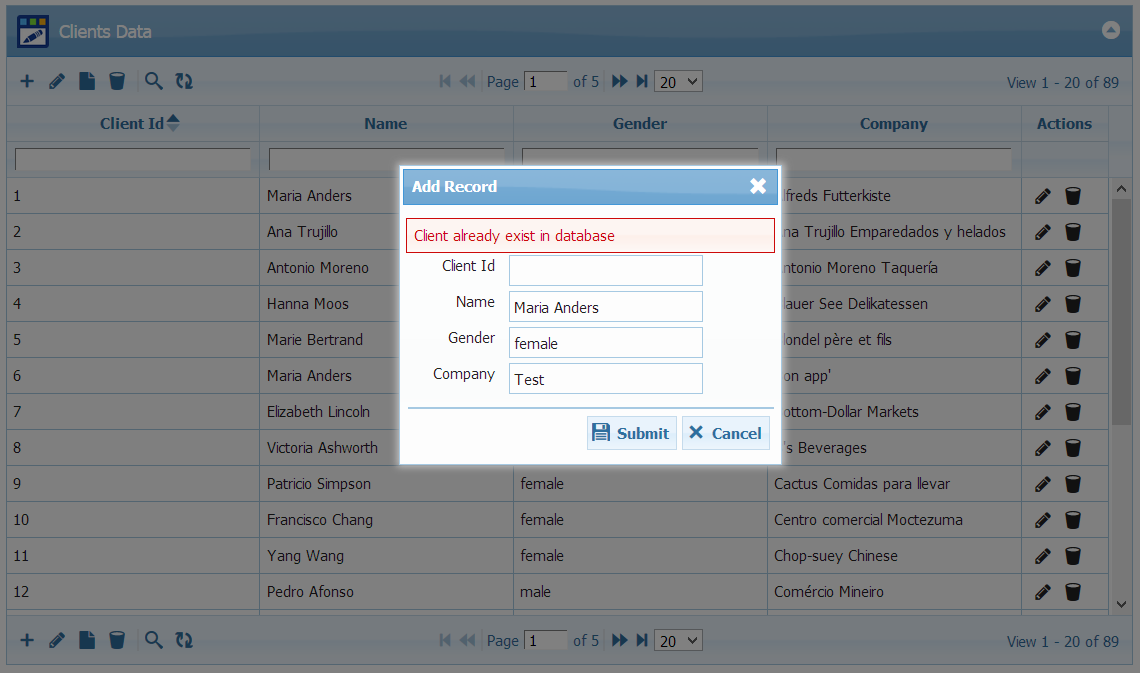The image size is (1140, 673).
Task: Click the delete trash icon in top toolbar
Action: tap(117, 81)
